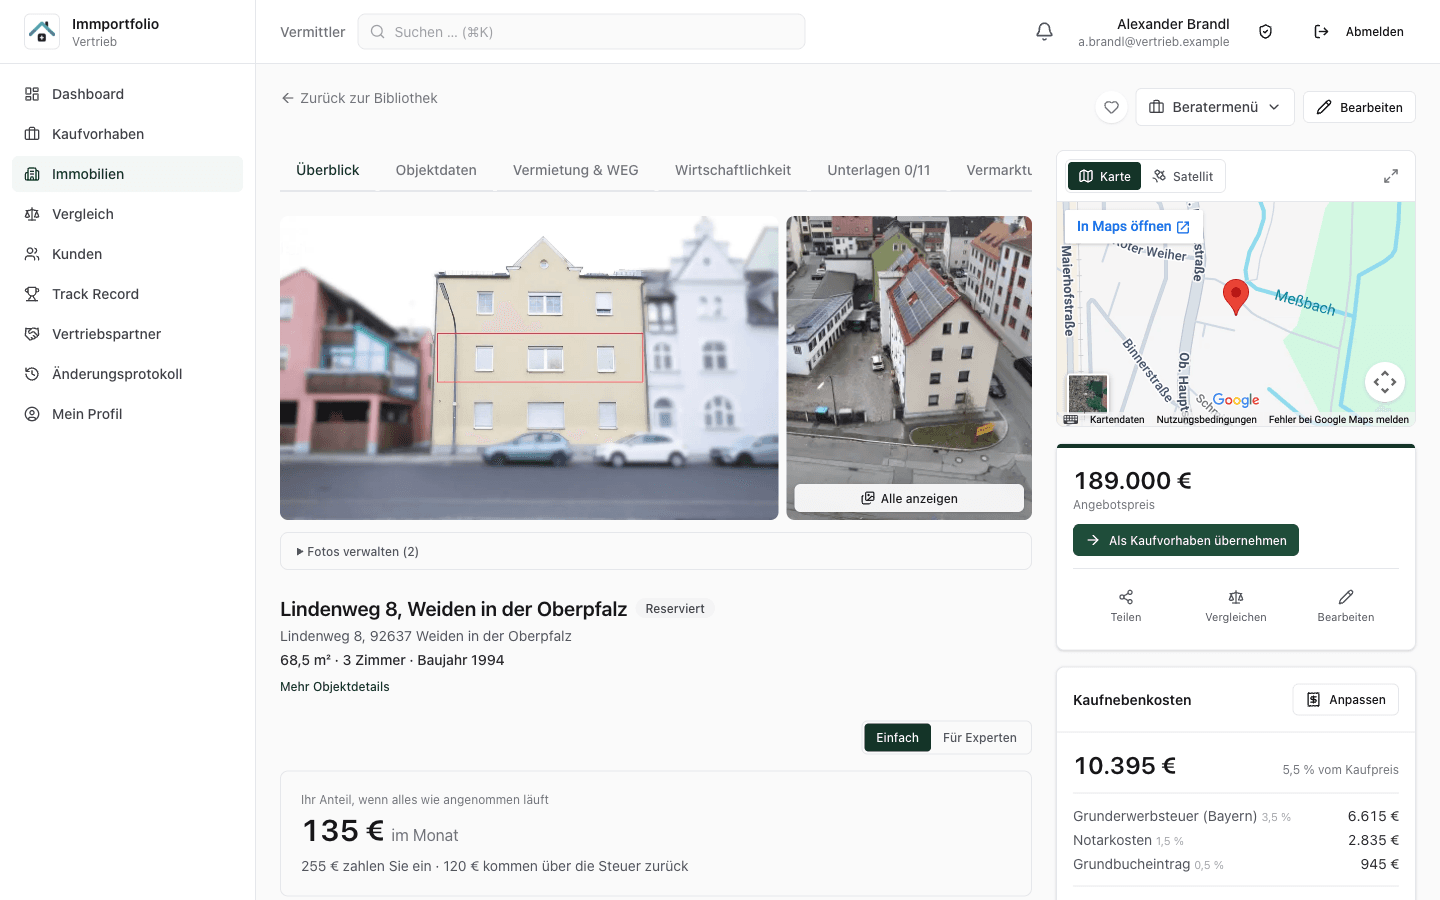Select the Satellit map view

click(1183, 176)
